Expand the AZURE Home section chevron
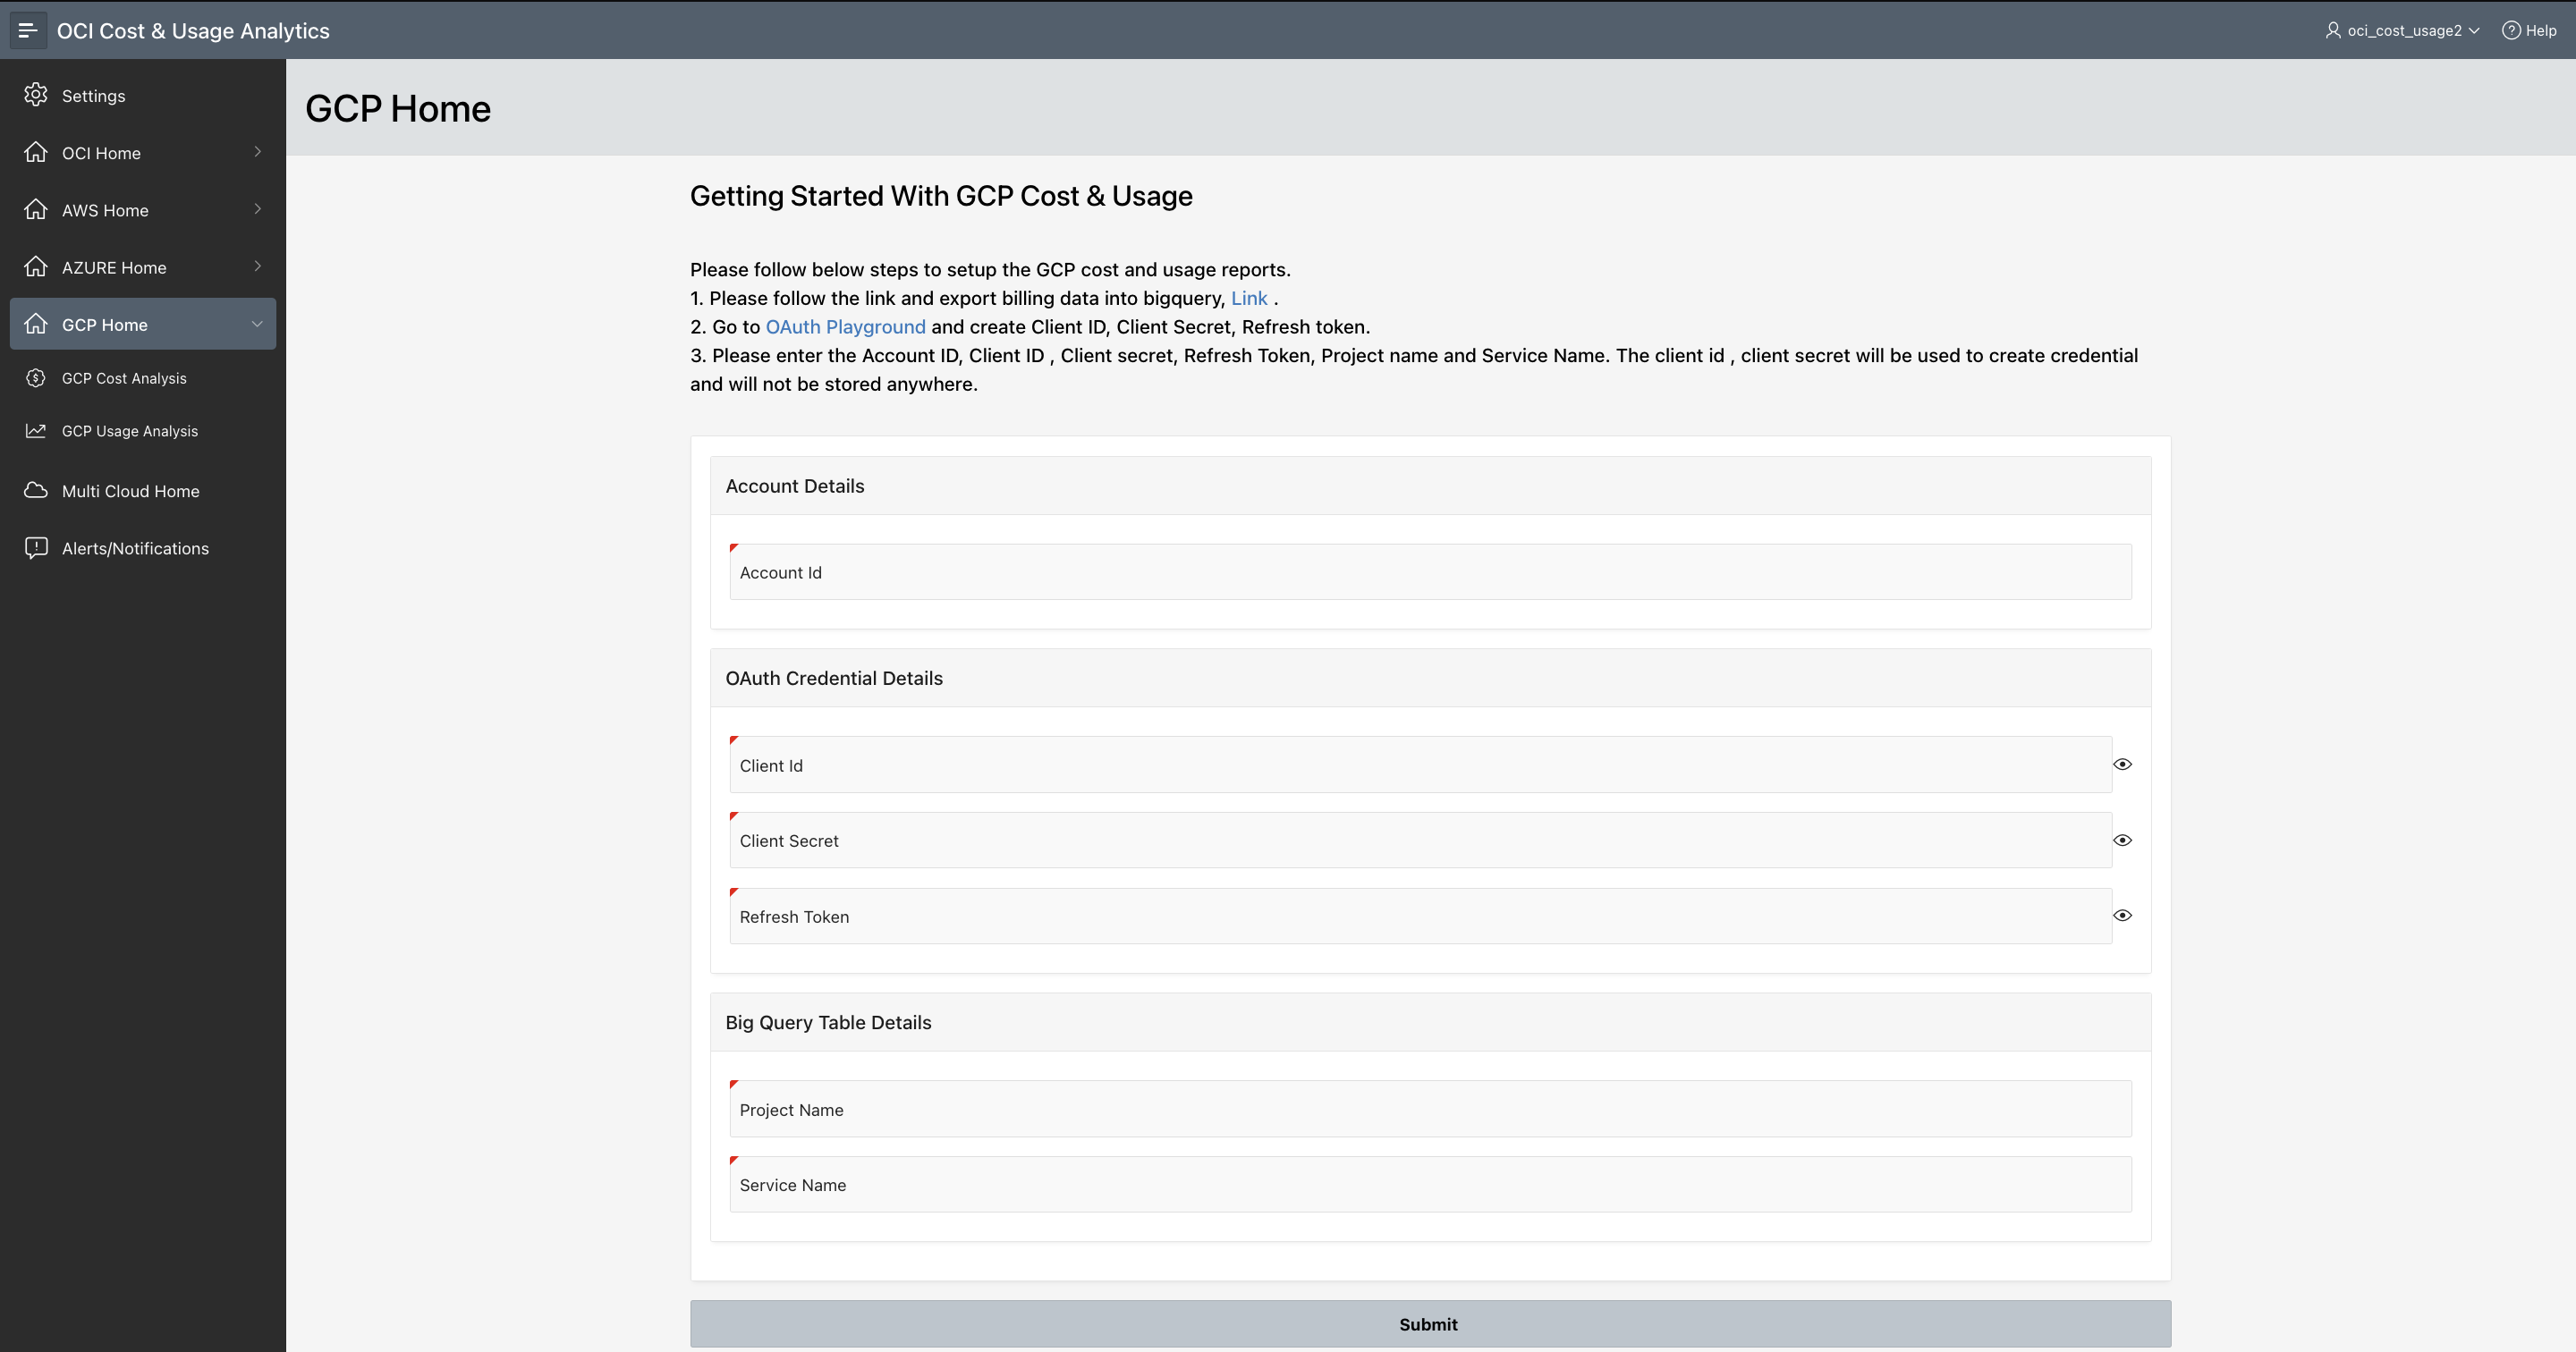 [257, 267]
